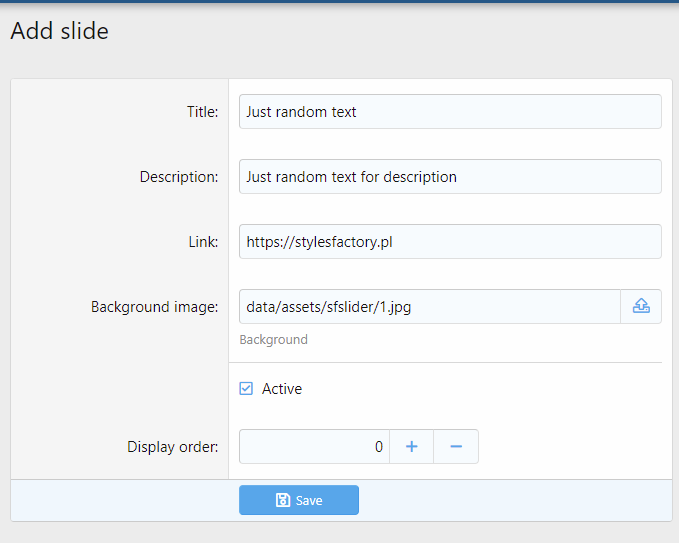Decrease Display order with the minus button
The image size is (679, 543).
coord(456,446)
